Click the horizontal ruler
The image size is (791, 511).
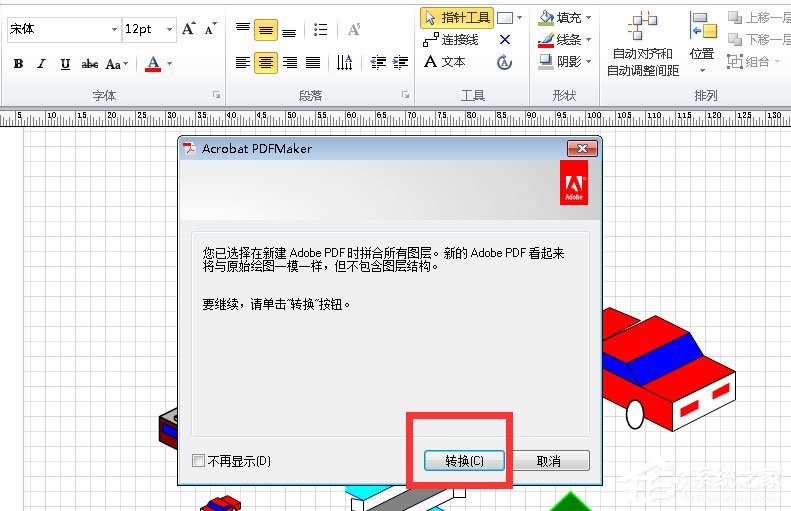click(396, 118)
